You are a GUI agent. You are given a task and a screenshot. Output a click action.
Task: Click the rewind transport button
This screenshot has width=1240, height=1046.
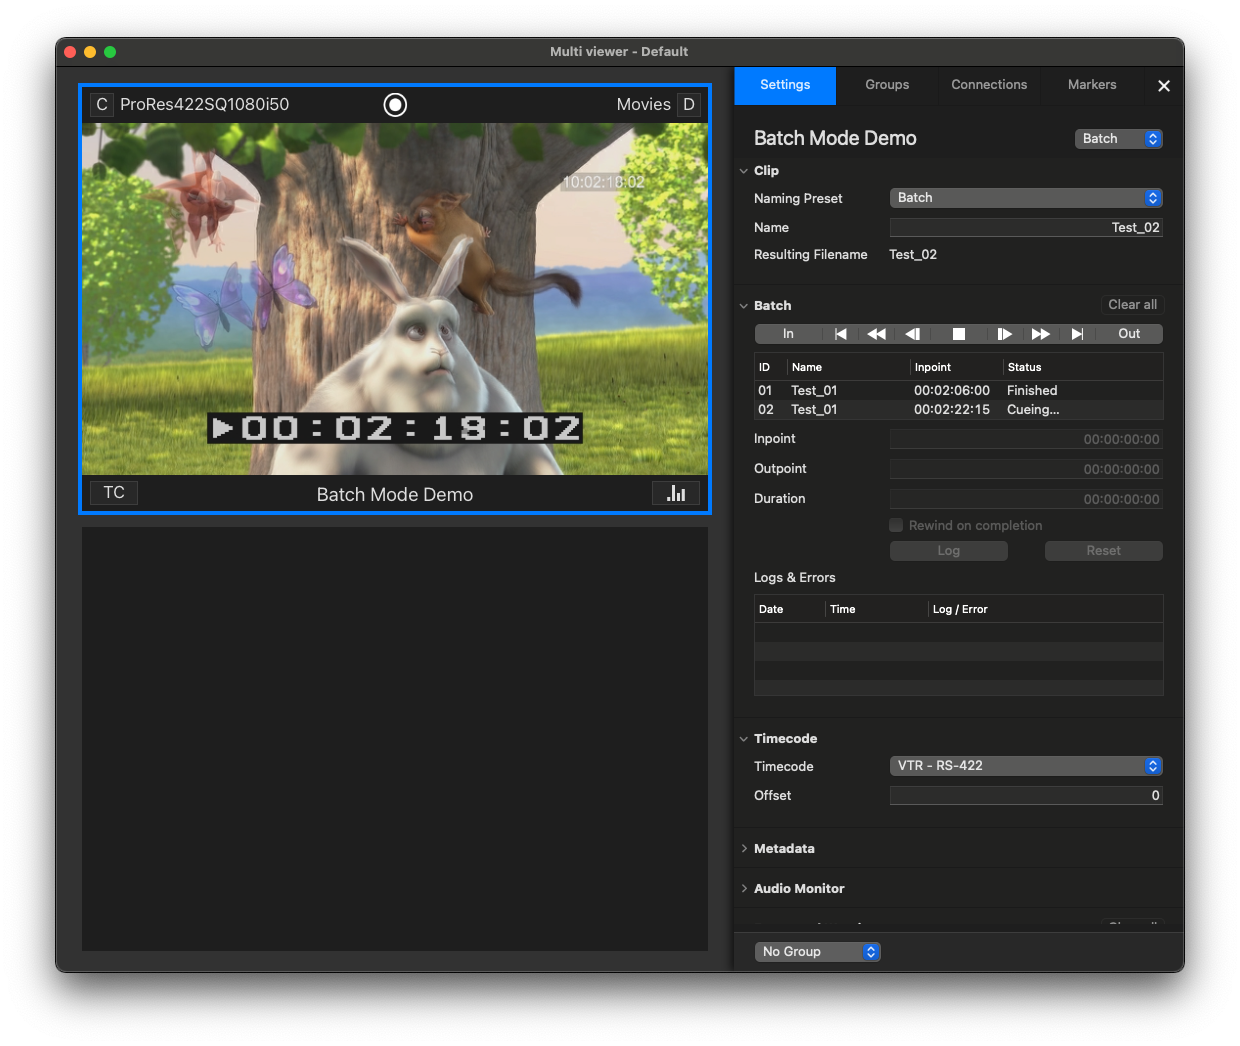point(876,334)
